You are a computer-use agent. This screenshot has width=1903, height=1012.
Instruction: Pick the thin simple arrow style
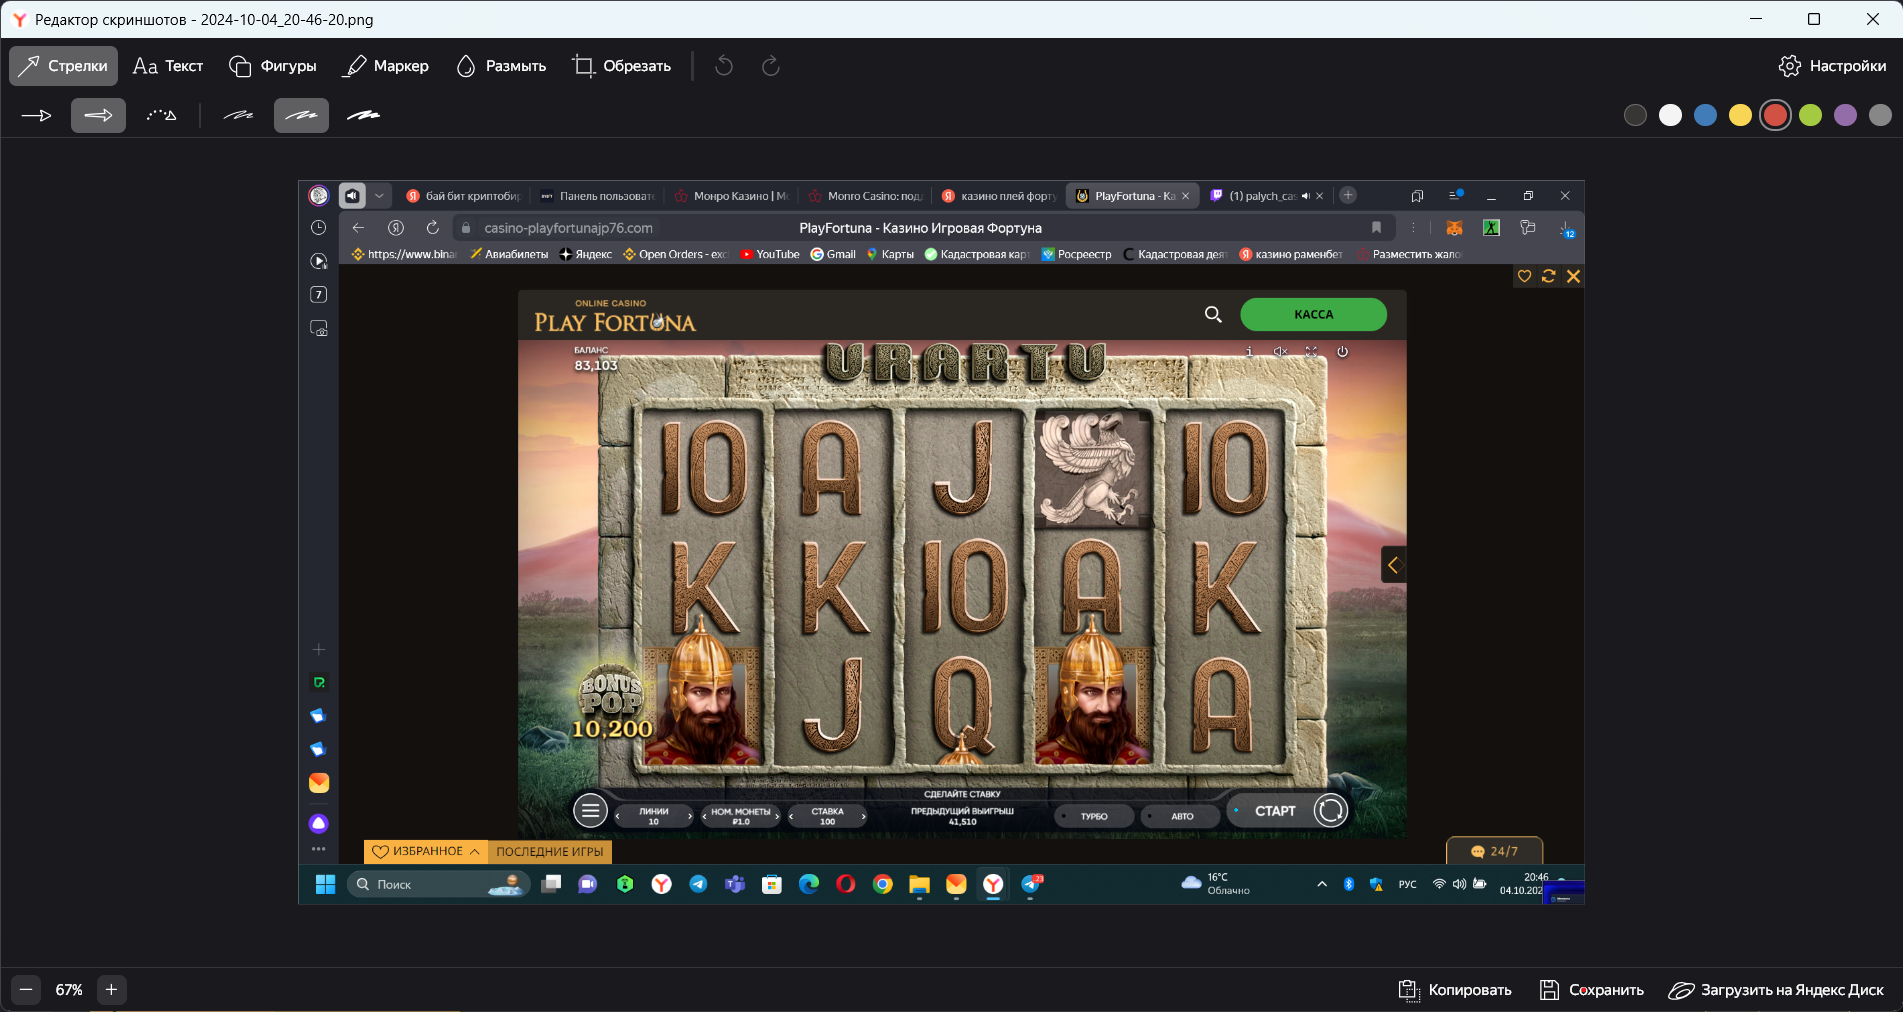36,116
